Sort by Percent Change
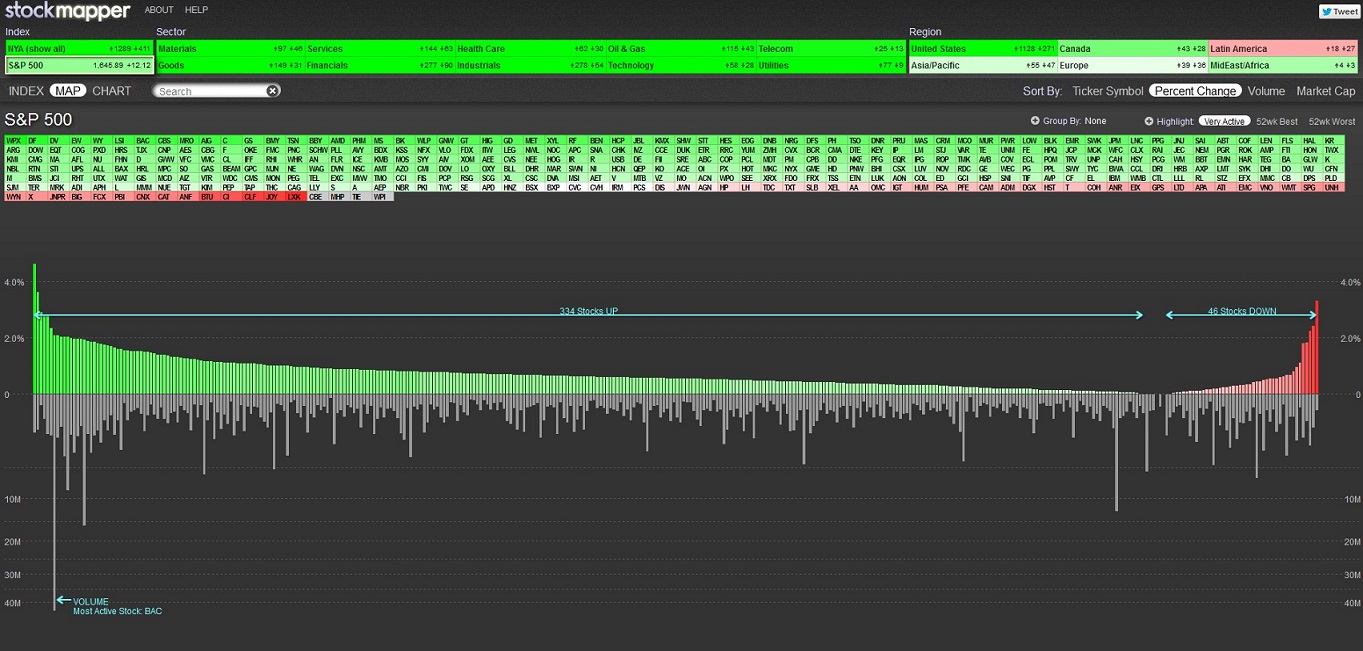Viewport: 1363px width, 651px height. pyautogui.click(x=1195, y=91)
